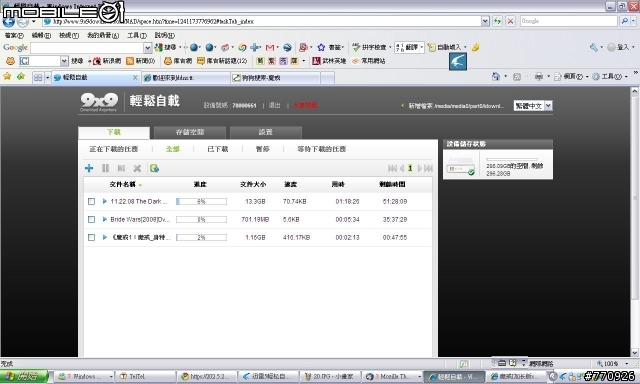Click the browser search box at top right
640x384 pixels.
[x=568, y=21]
